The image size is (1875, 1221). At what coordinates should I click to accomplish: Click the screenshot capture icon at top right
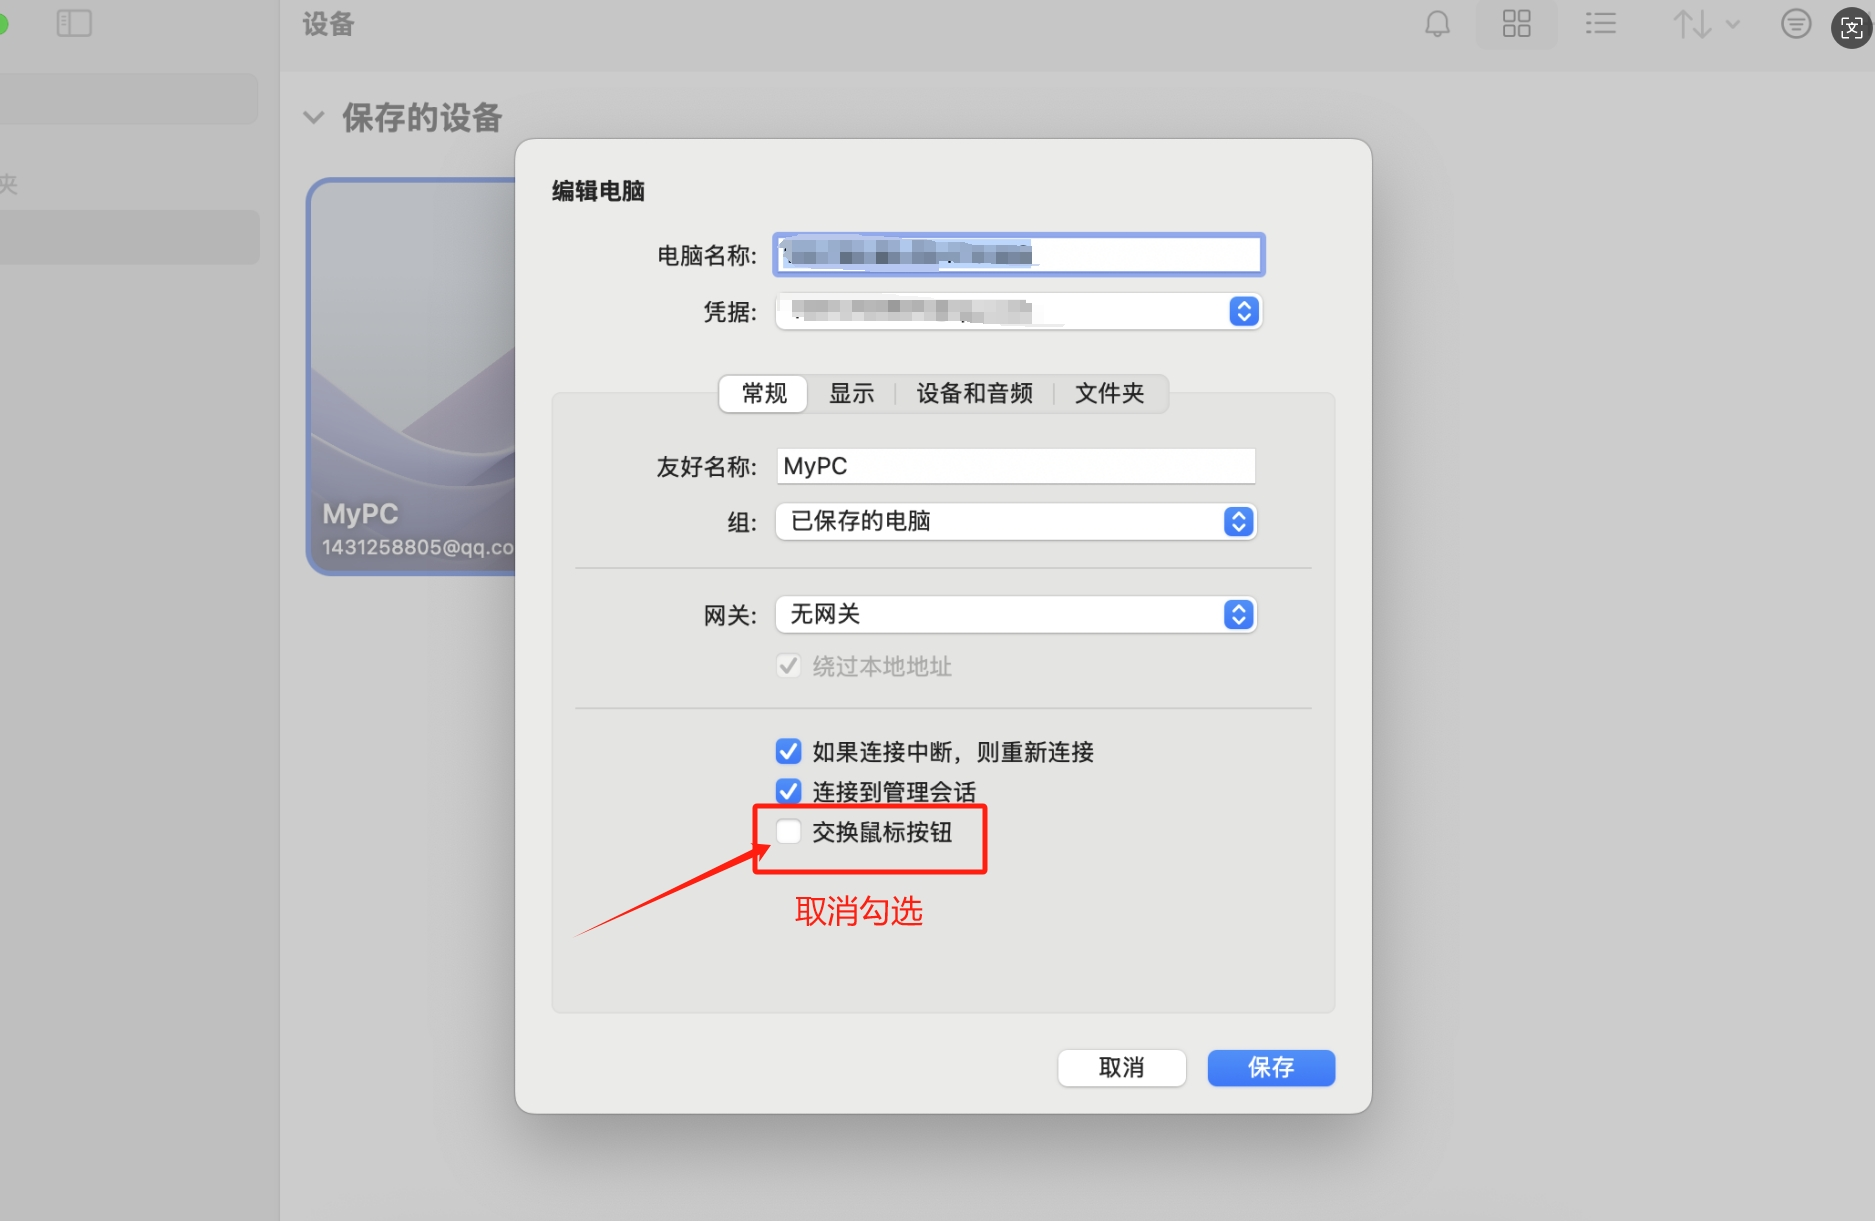pyautogui.click(x=1851, y=28)
